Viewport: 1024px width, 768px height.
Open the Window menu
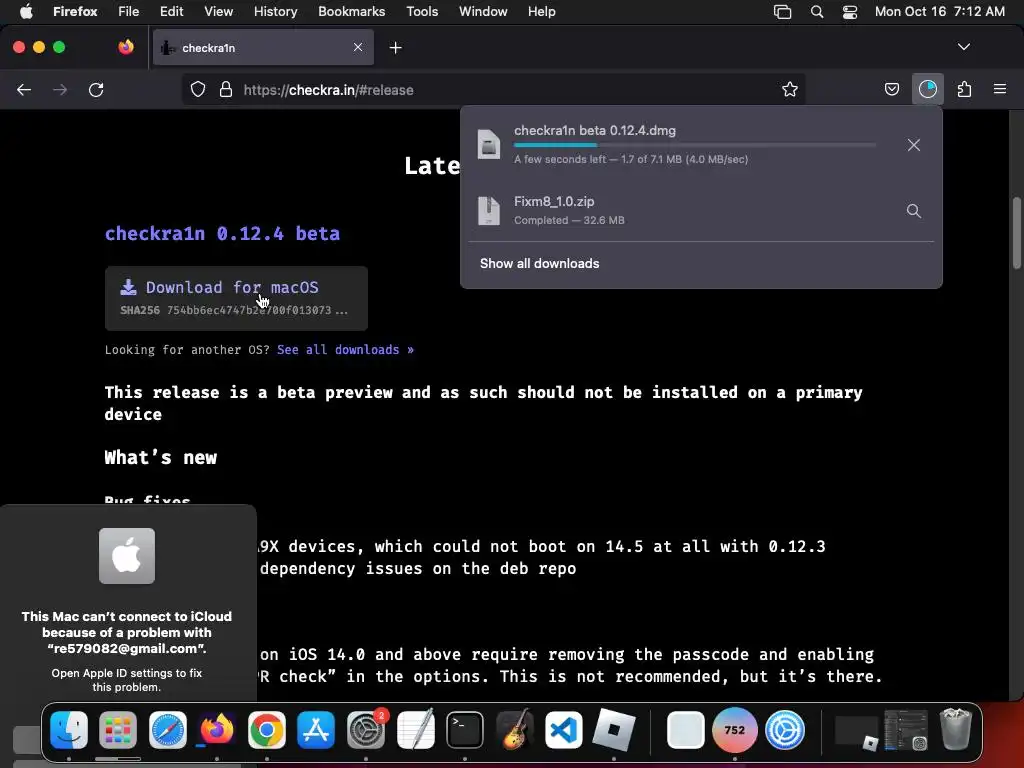(483, 12)
